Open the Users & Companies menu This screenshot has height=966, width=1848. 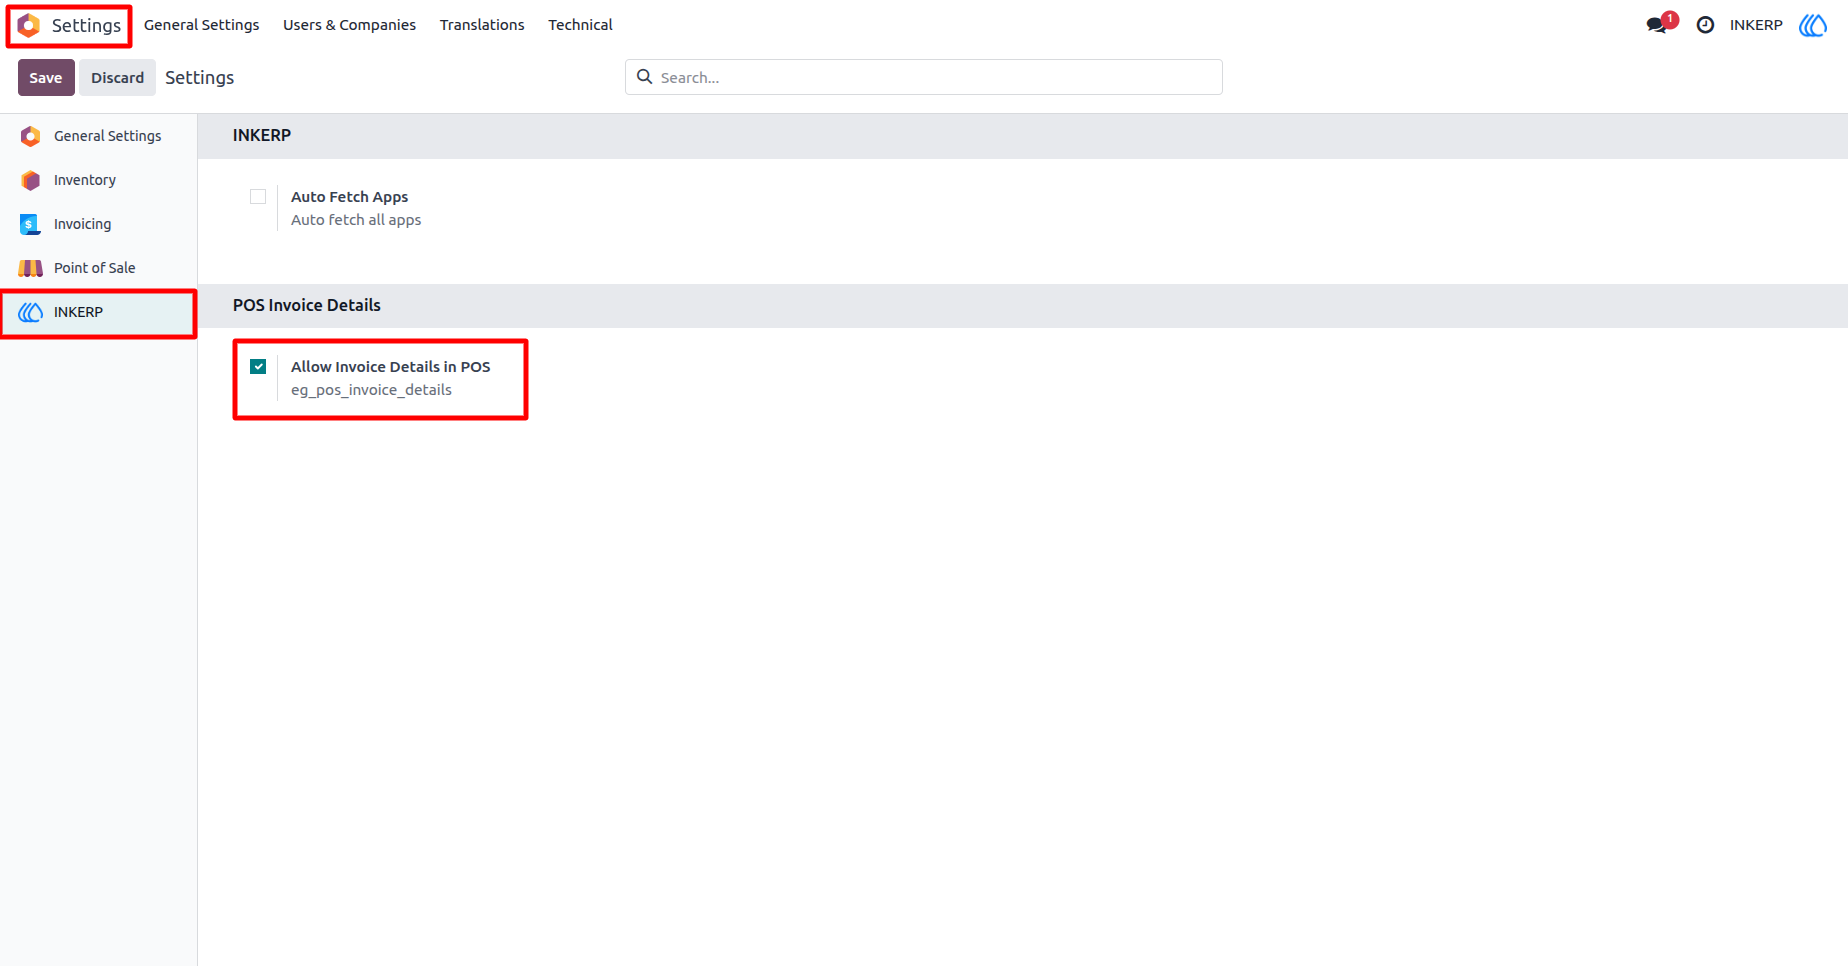[x=349, y=25]
